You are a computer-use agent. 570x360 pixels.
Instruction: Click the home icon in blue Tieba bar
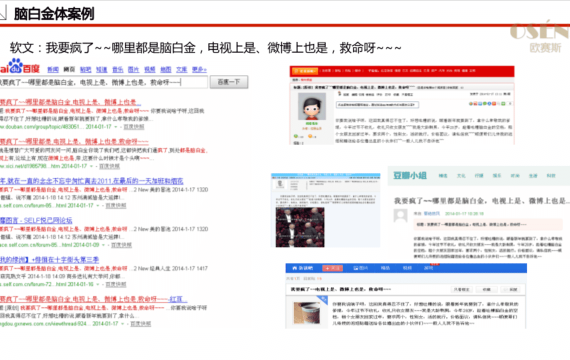295,268
